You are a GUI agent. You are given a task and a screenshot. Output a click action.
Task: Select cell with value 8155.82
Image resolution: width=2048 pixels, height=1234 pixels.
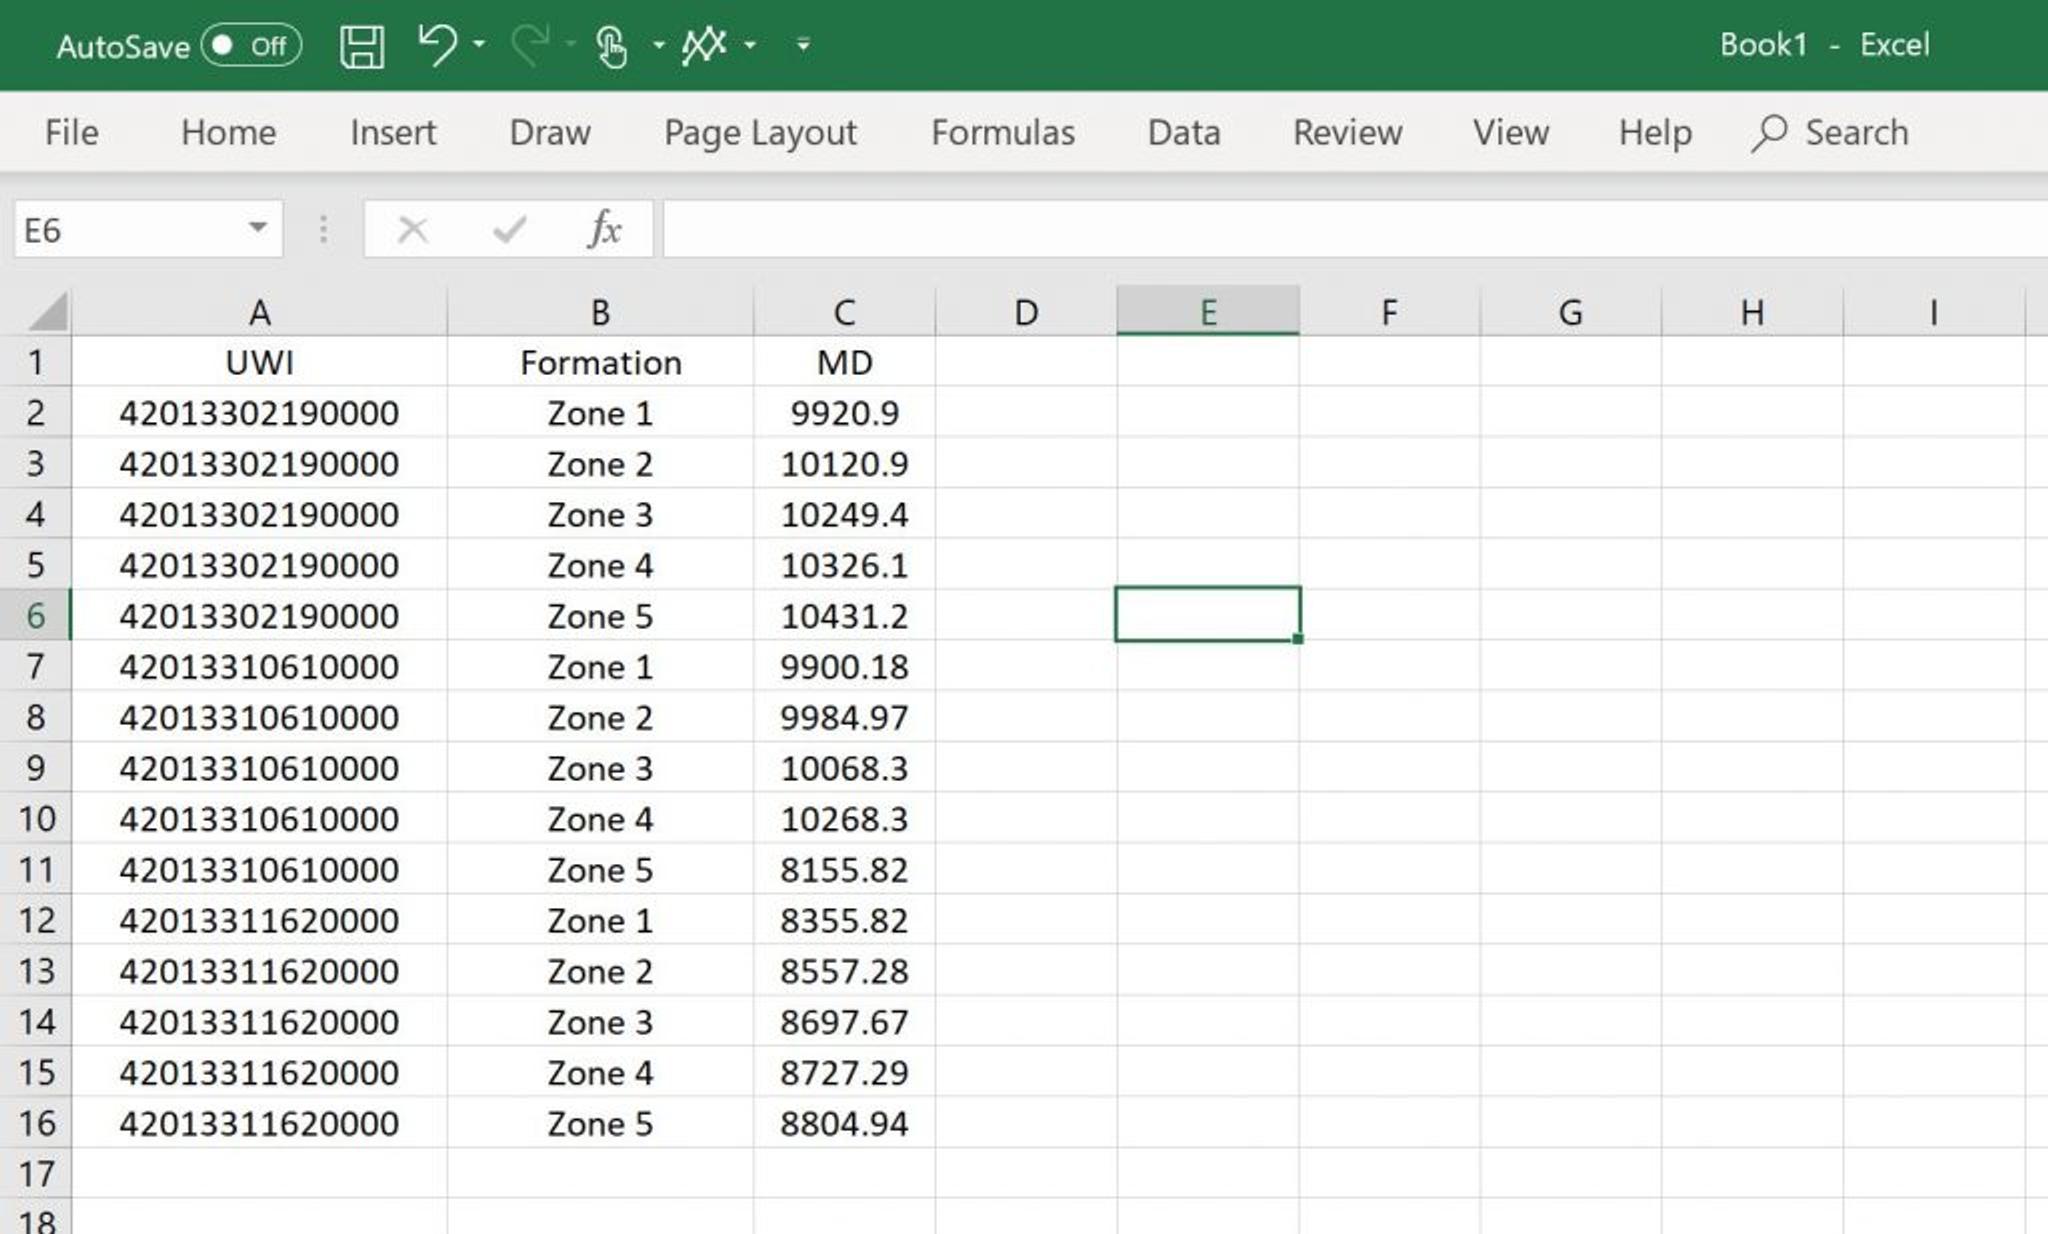click(x=845, y=869)
